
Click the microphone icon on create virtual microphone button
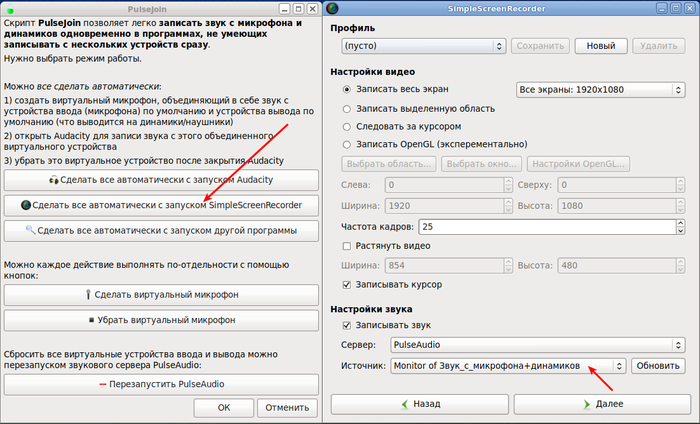coord(88,295)
